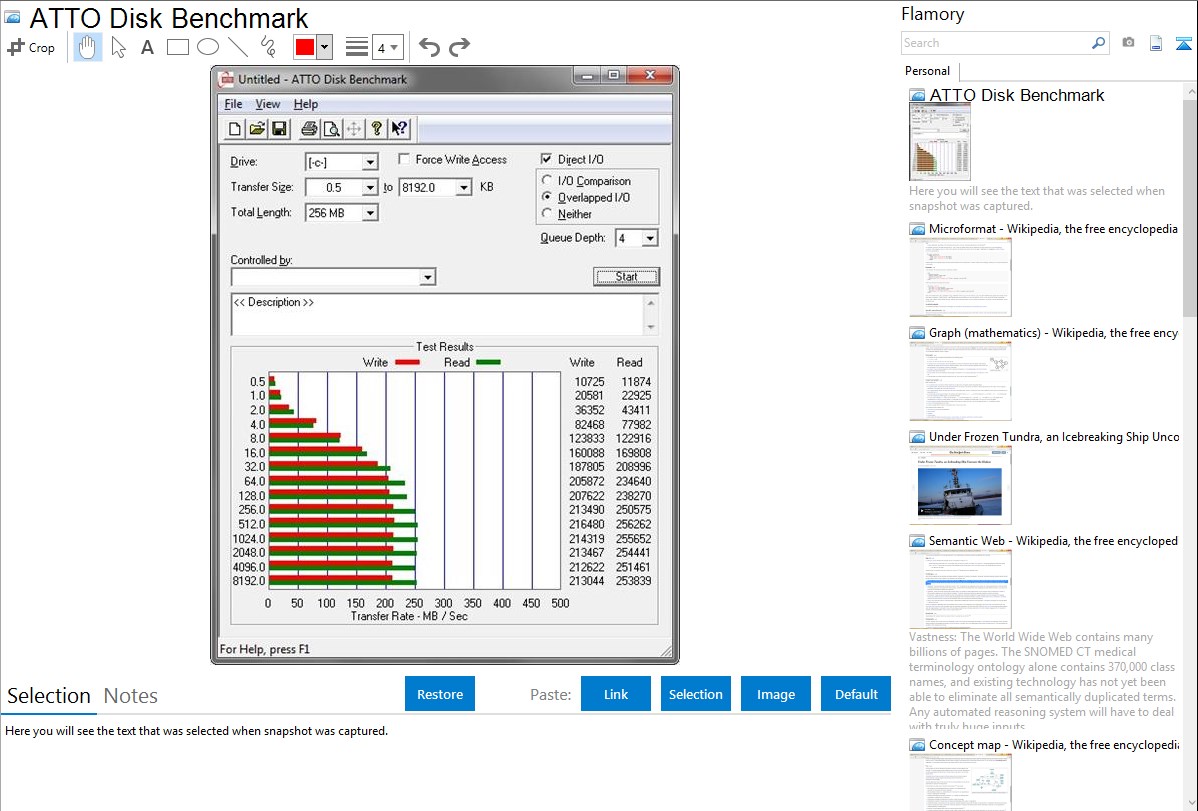1198x811 pixels.
Task: Click the blue Flamory icon at top right
Action: (x=1183, y=43)
